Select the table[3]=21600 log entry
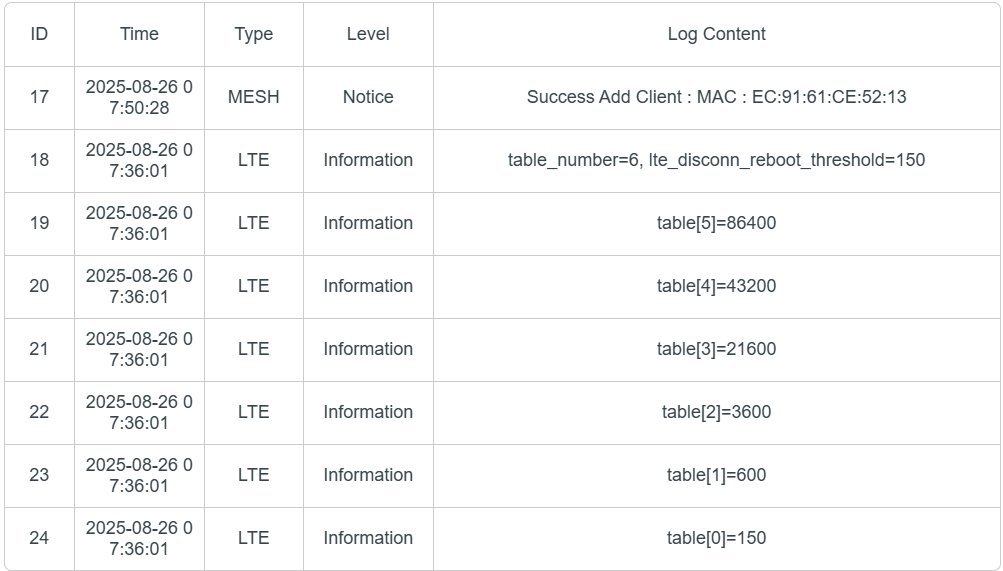This screenshot has width=1003, height=571. click(716, 349)
